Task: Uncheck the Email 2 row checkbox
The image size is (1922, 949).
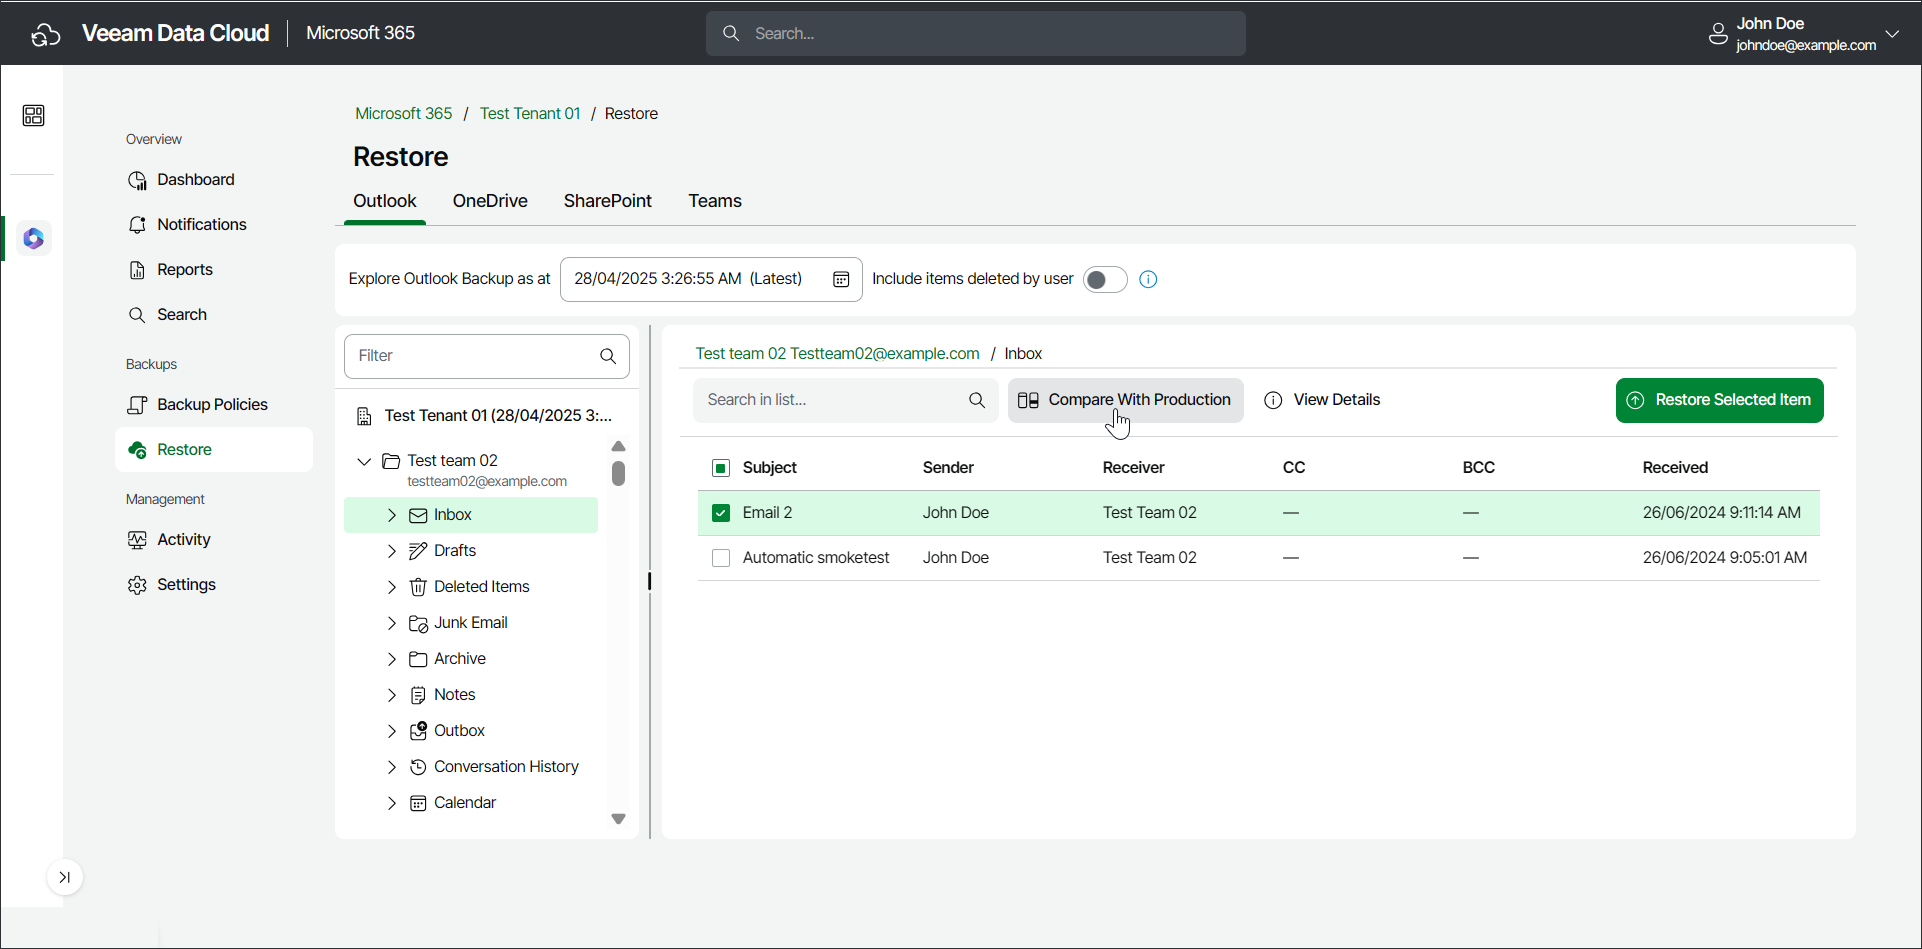Action: (720, 513)
